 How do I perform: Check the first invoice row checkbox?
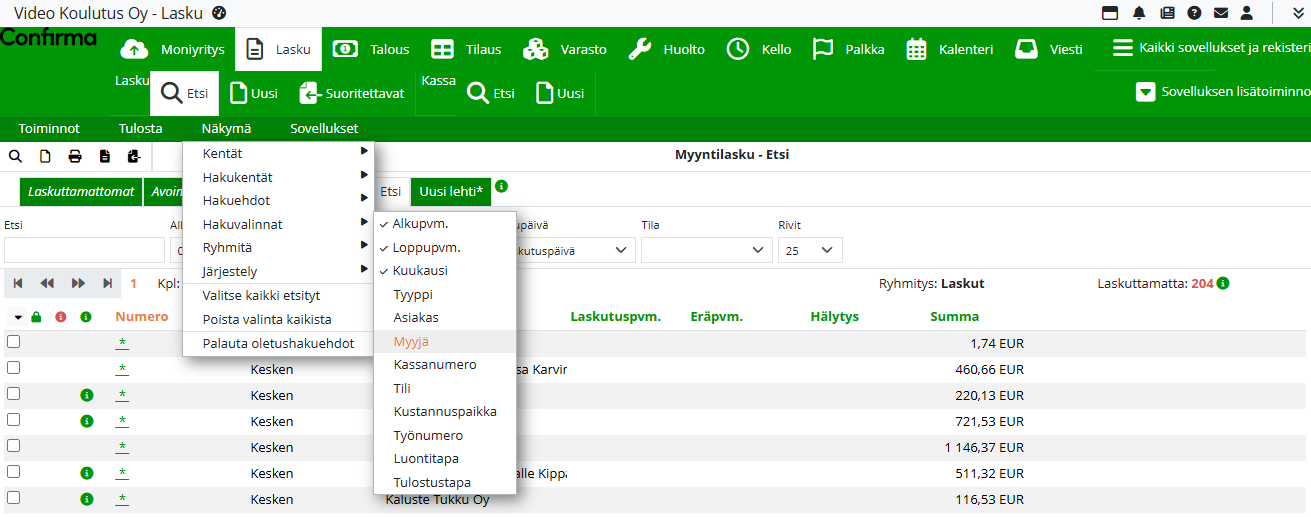click(14, 342)
